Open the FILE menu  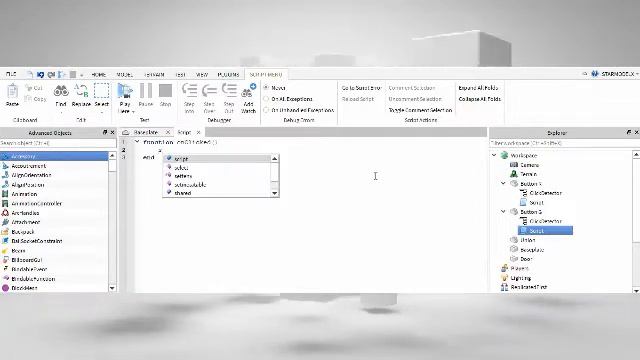click(11, 74)
